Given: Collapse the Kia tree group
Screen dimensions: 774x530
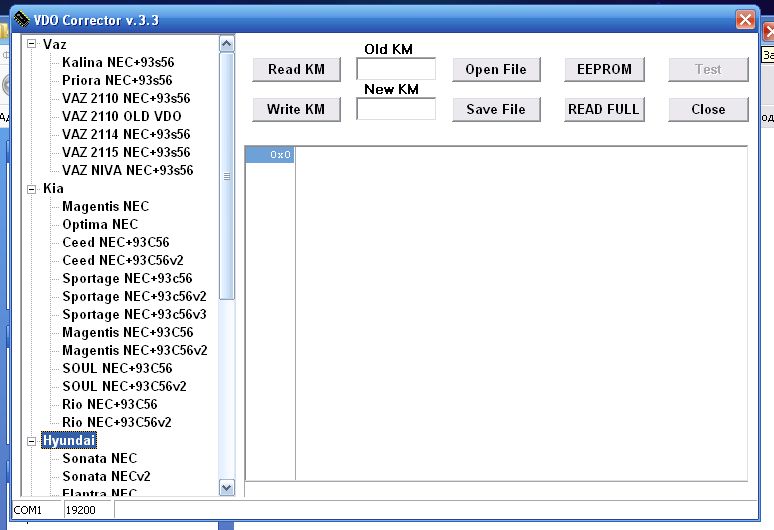Looking at the screenshot, I should [32, 189].
